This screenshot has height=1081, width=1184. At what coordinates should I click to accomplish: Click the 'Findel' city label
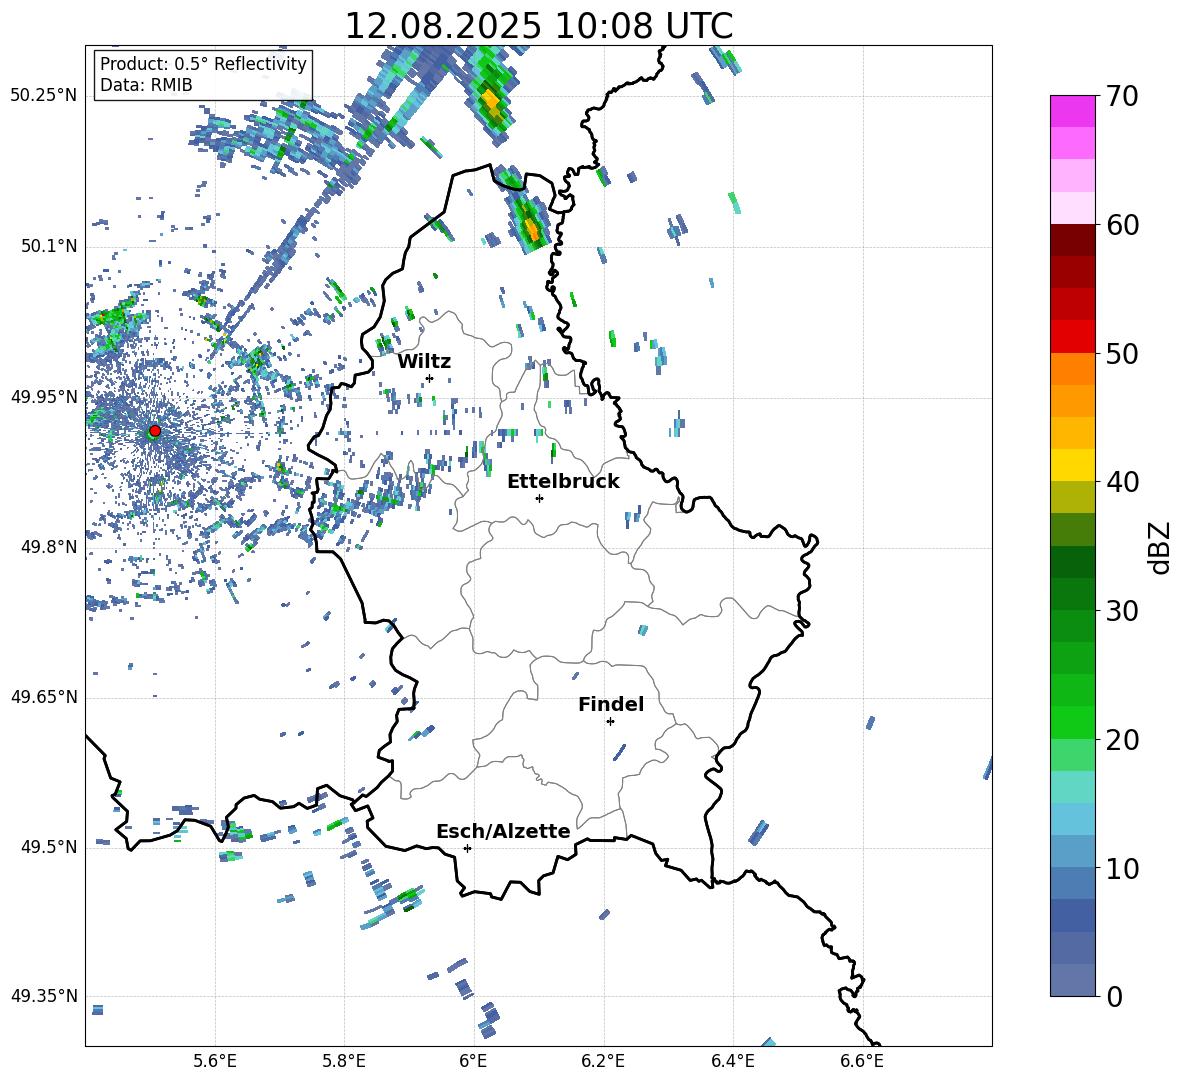pyautogui.click(x=611, y=704)
